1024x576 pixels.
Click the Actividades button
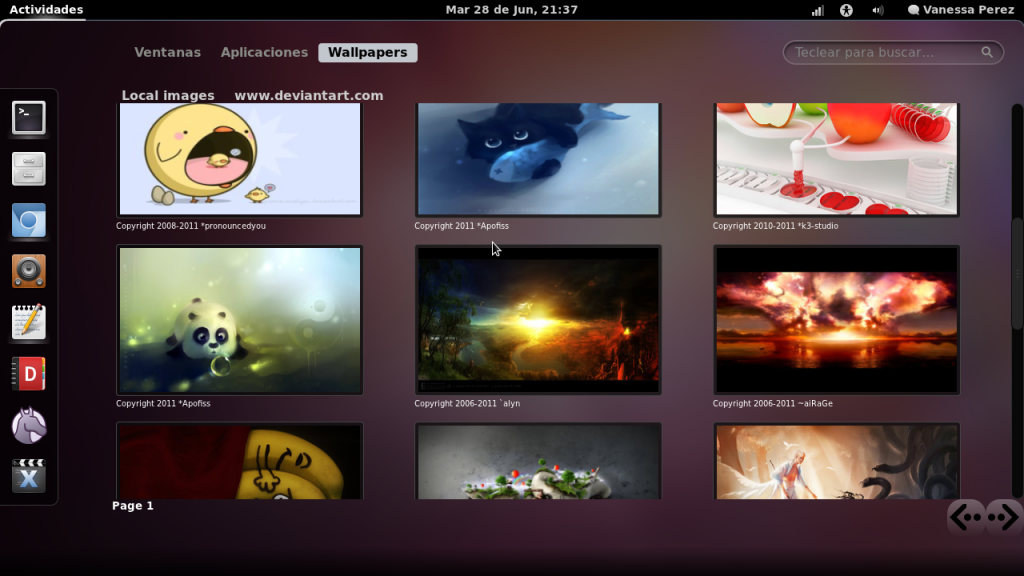click(46, 10)
